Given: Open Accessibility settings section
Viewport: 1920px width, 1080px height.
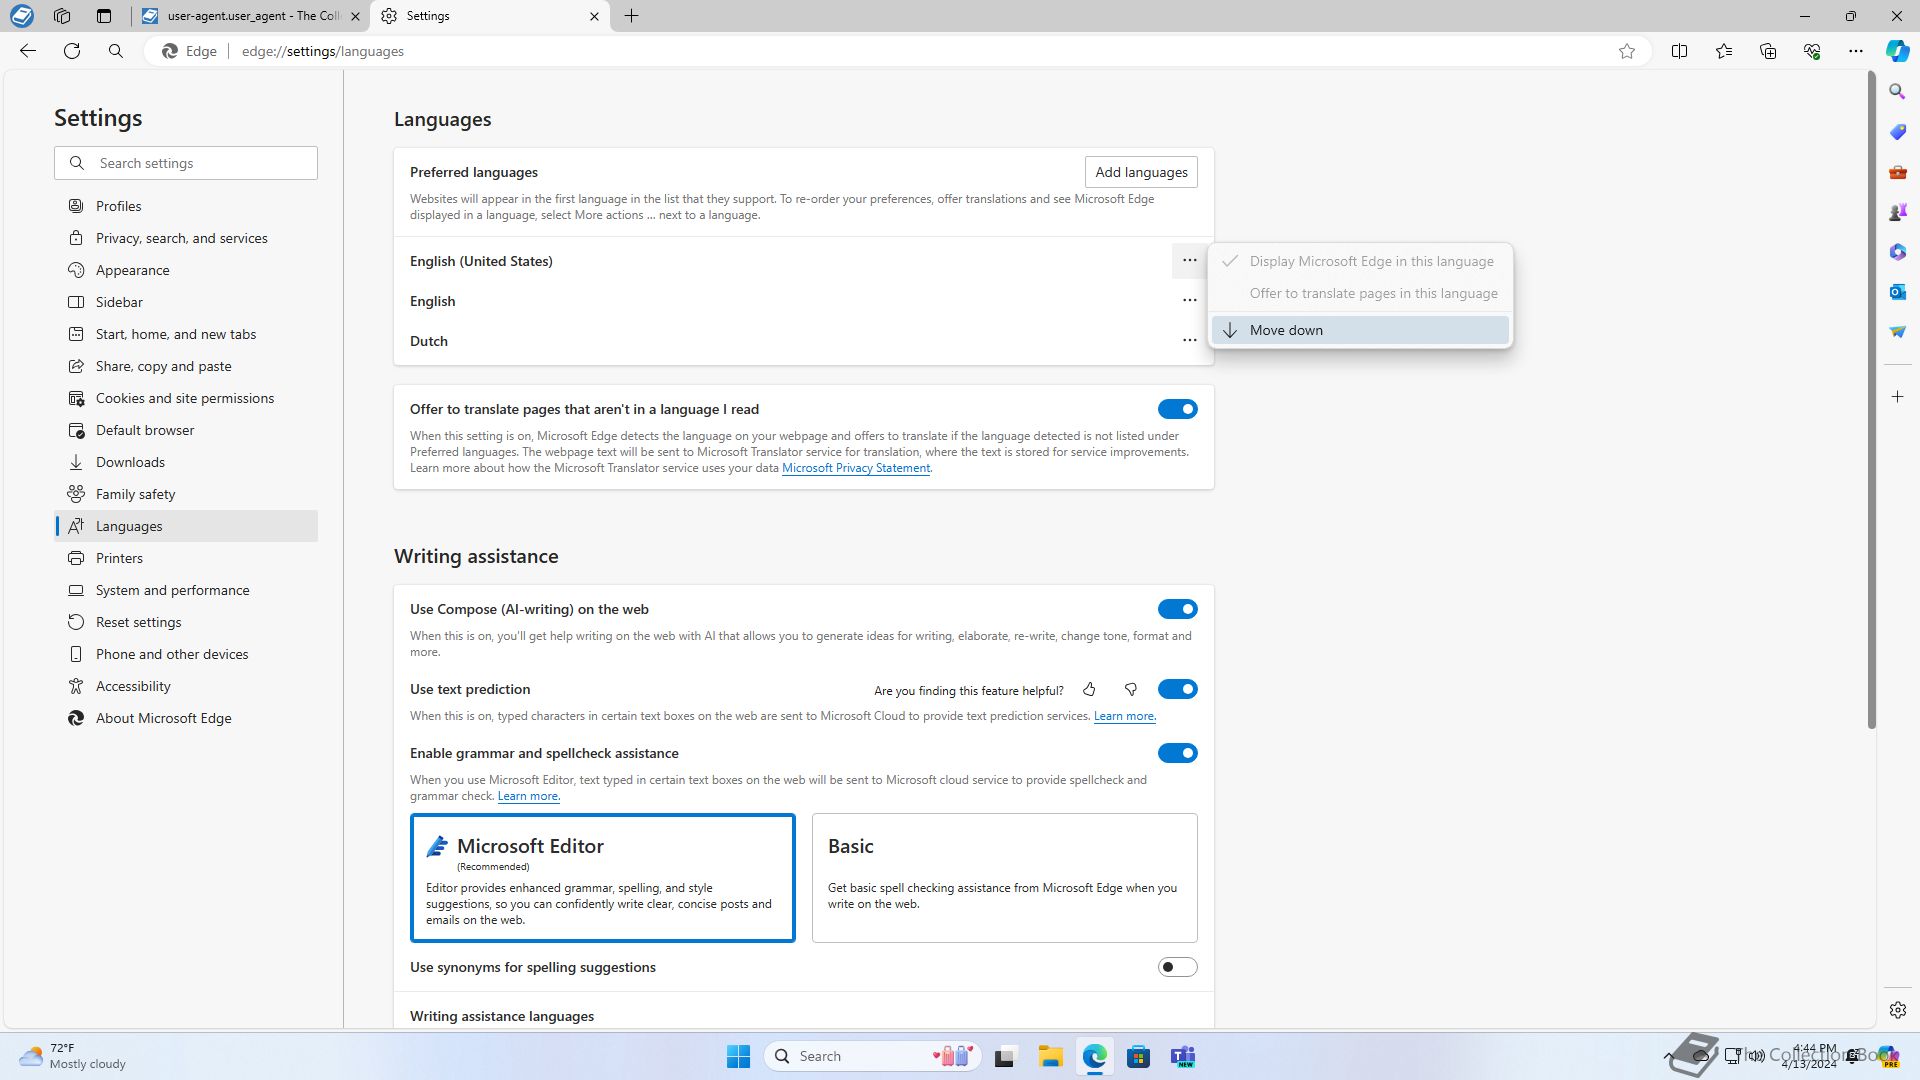Looking at the screenshot, I should pos(186,686).
